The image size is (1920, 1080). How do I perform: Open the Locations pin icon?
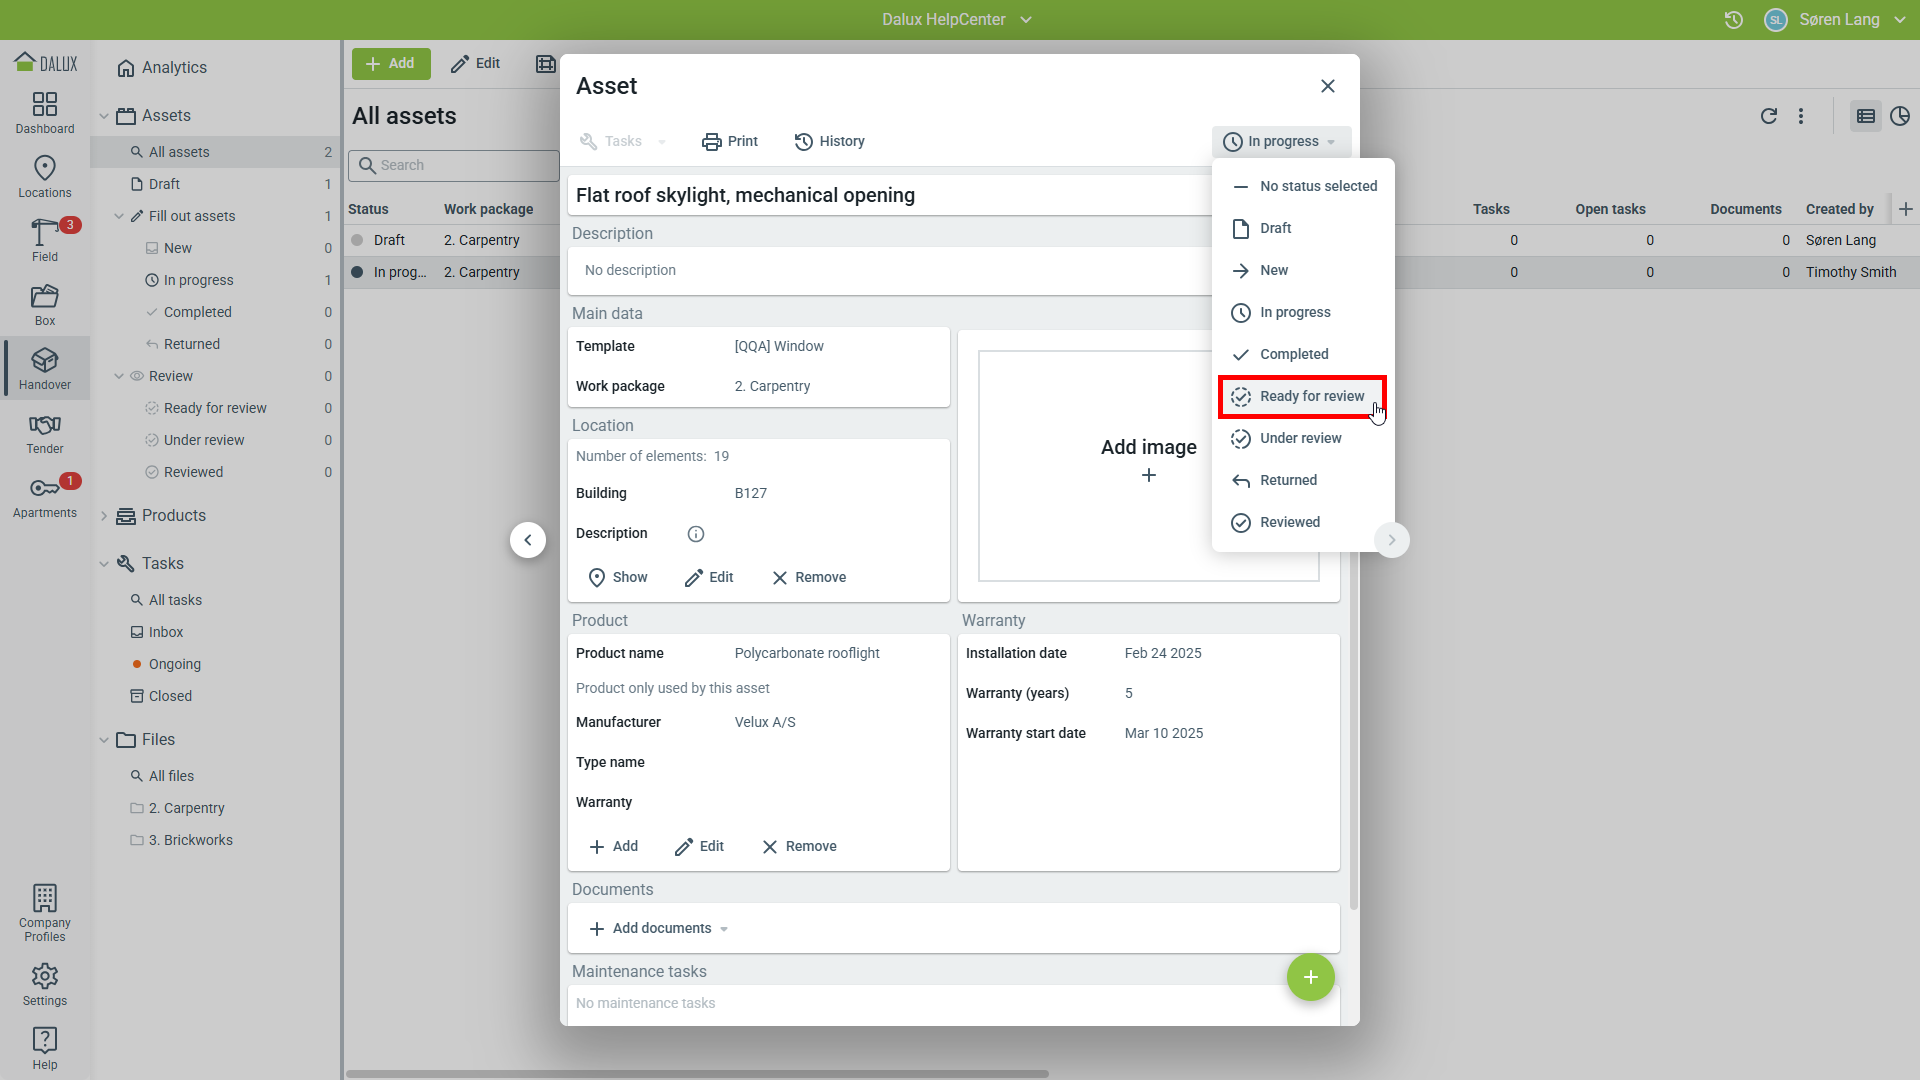point(45,168)
